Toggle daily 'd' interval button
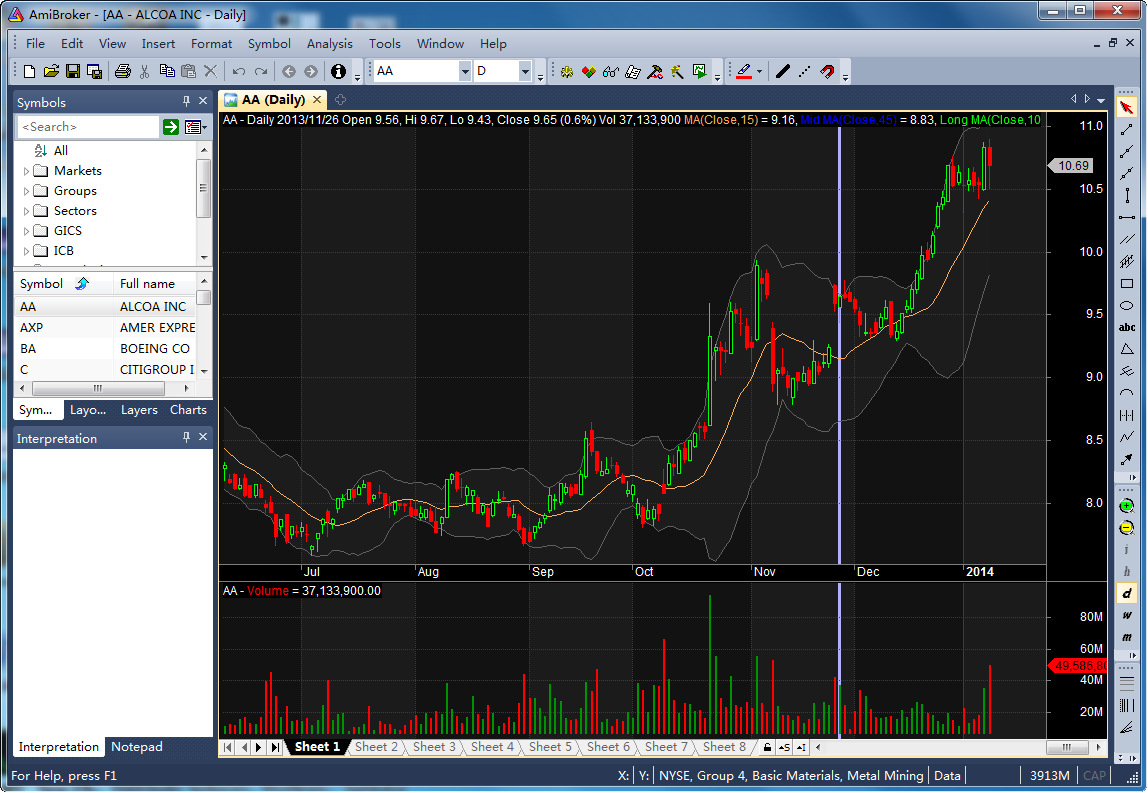The width and height of the screenshot is (1148, 793). click(x=1127, y=594)
